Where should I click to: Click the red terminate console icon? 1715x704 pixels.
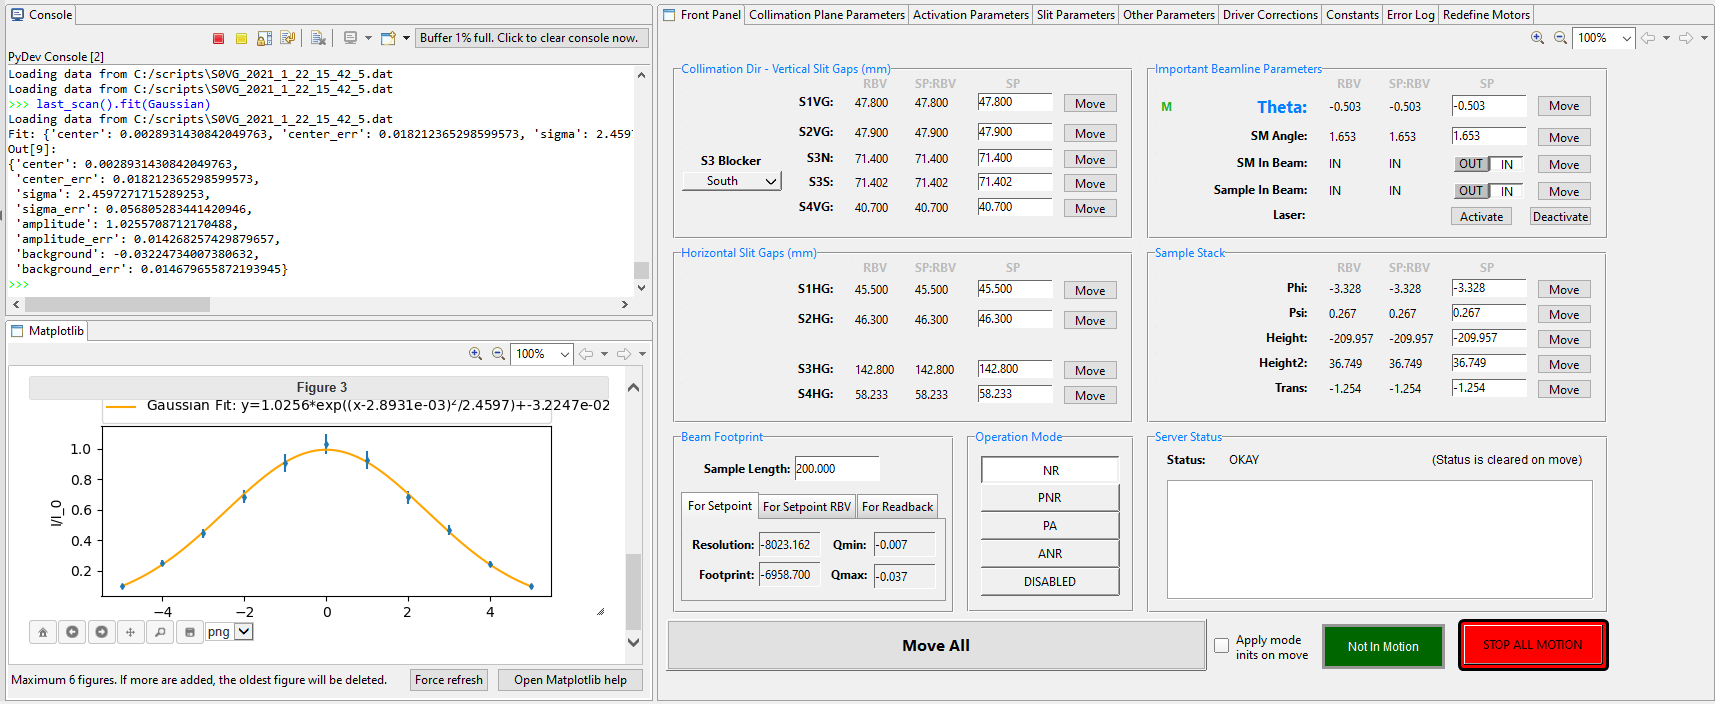(x=218, y=38)
